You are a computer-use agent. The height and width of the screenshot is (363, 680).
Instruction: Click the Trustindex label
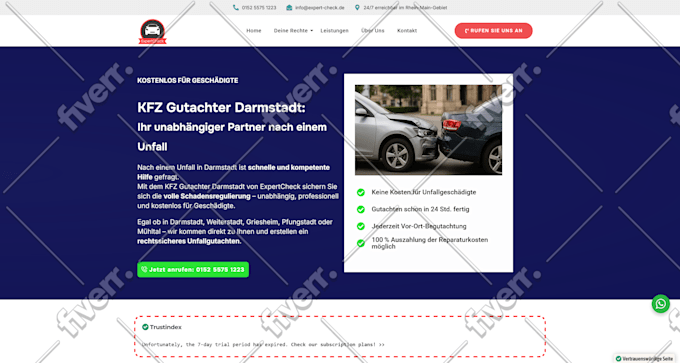click(x=166, y=327)
